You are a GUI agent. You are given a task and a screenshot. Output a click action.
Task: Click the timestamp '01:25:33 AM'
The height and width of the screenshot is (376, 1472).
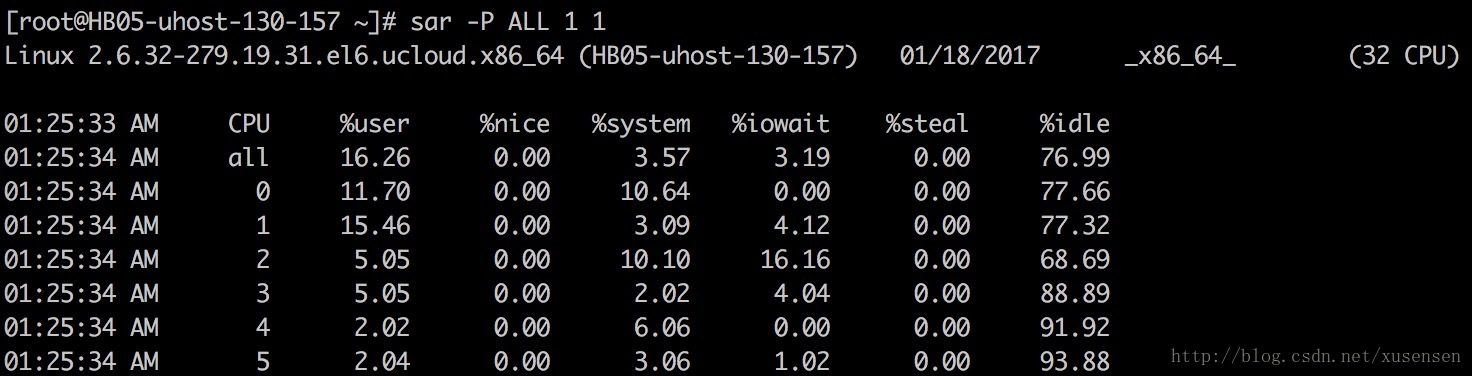(81, 124)
